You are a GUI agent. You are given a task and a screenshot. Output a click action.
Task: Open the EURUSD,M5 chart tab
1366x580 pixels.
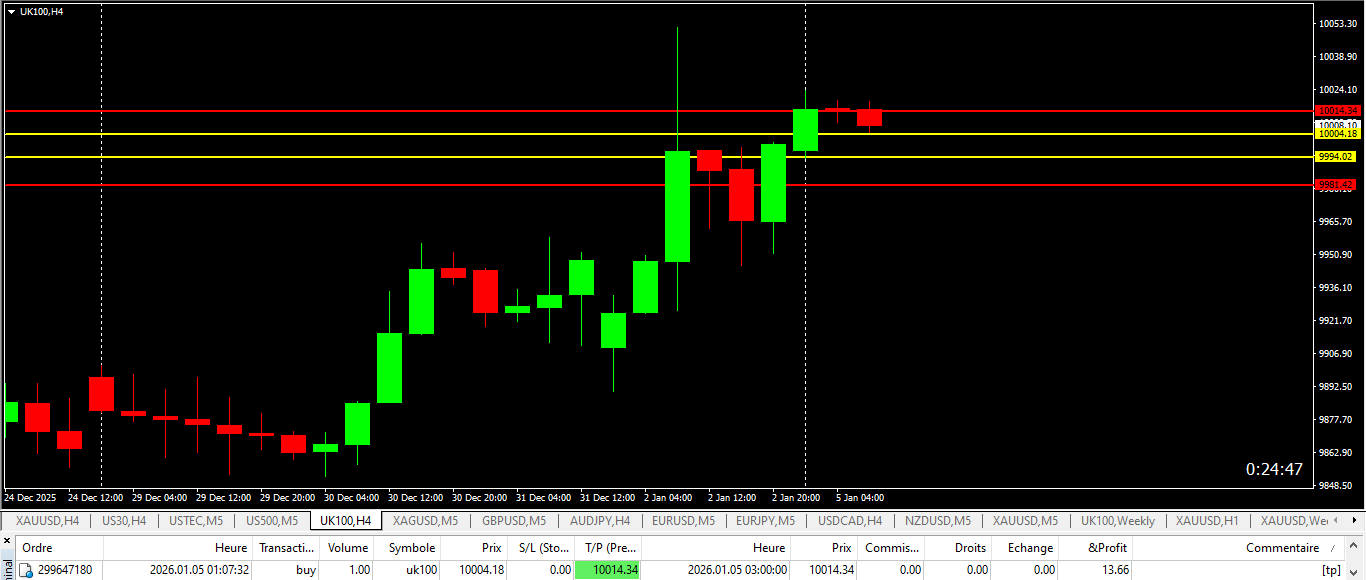[683, 521]
